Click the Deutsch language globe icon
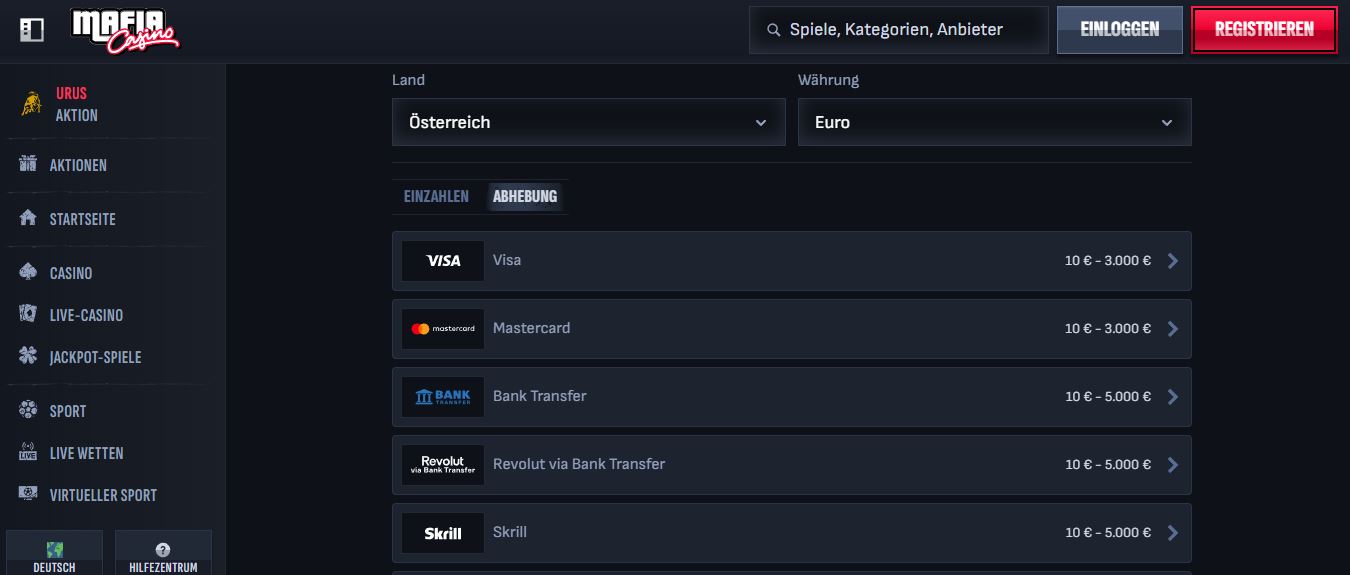This screenshot has height=575, width=1350. (x=54, y=549)
